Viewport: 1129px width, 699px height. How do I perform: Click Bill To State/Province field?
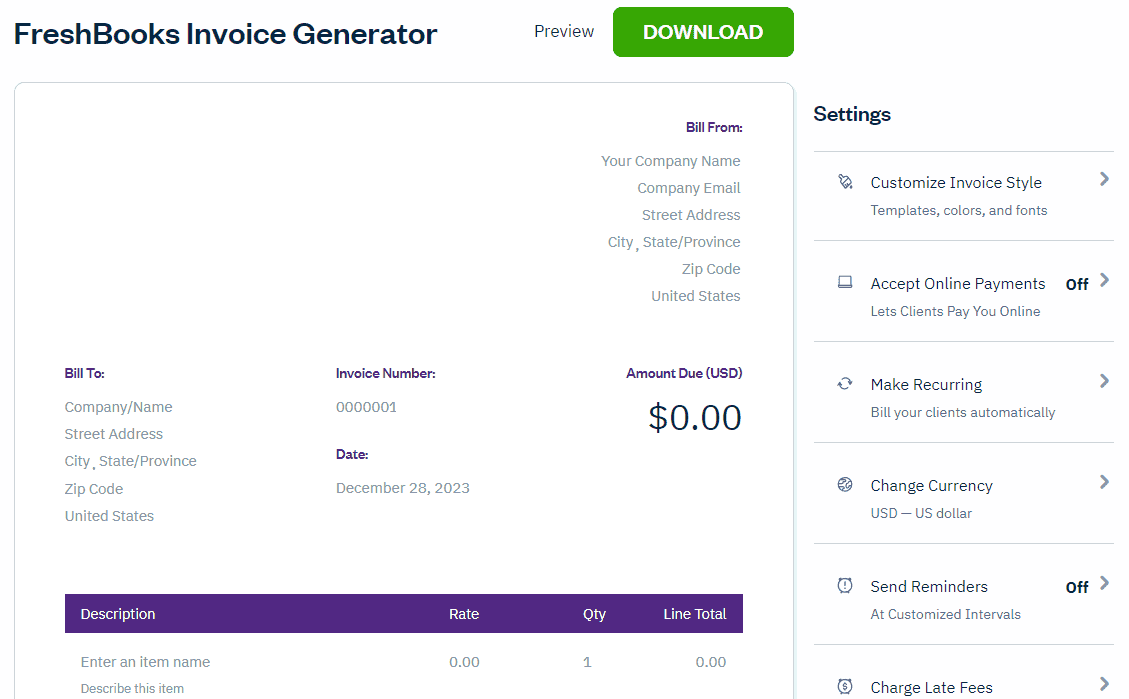click(x=148, y=461)
